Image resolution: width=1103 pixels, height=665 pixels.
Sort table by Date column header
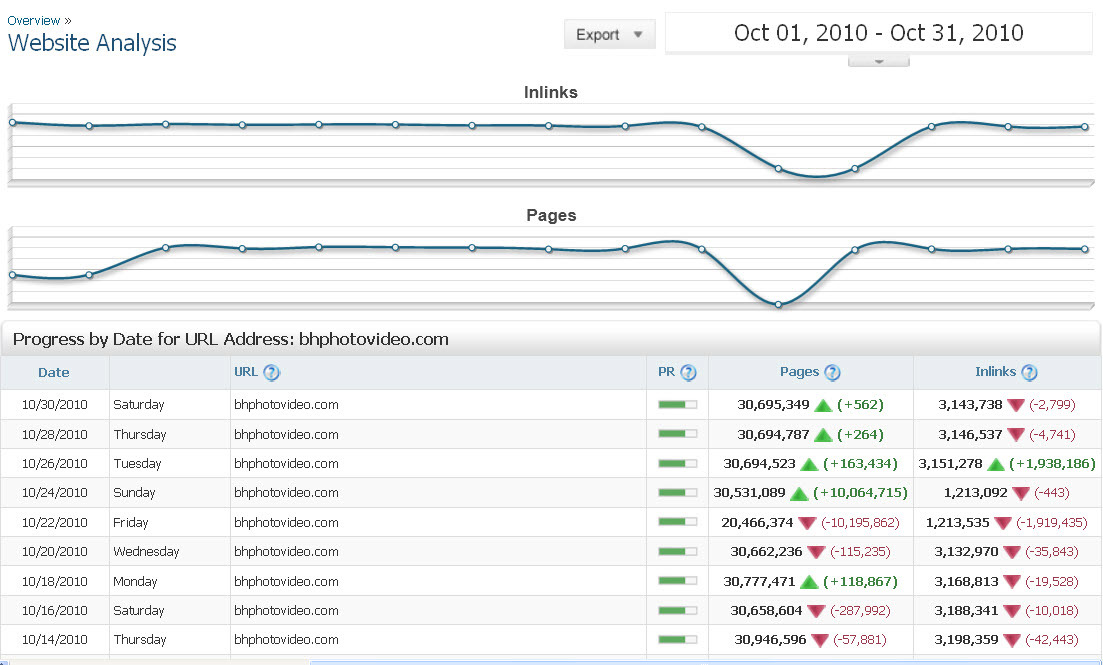[54, 373]
